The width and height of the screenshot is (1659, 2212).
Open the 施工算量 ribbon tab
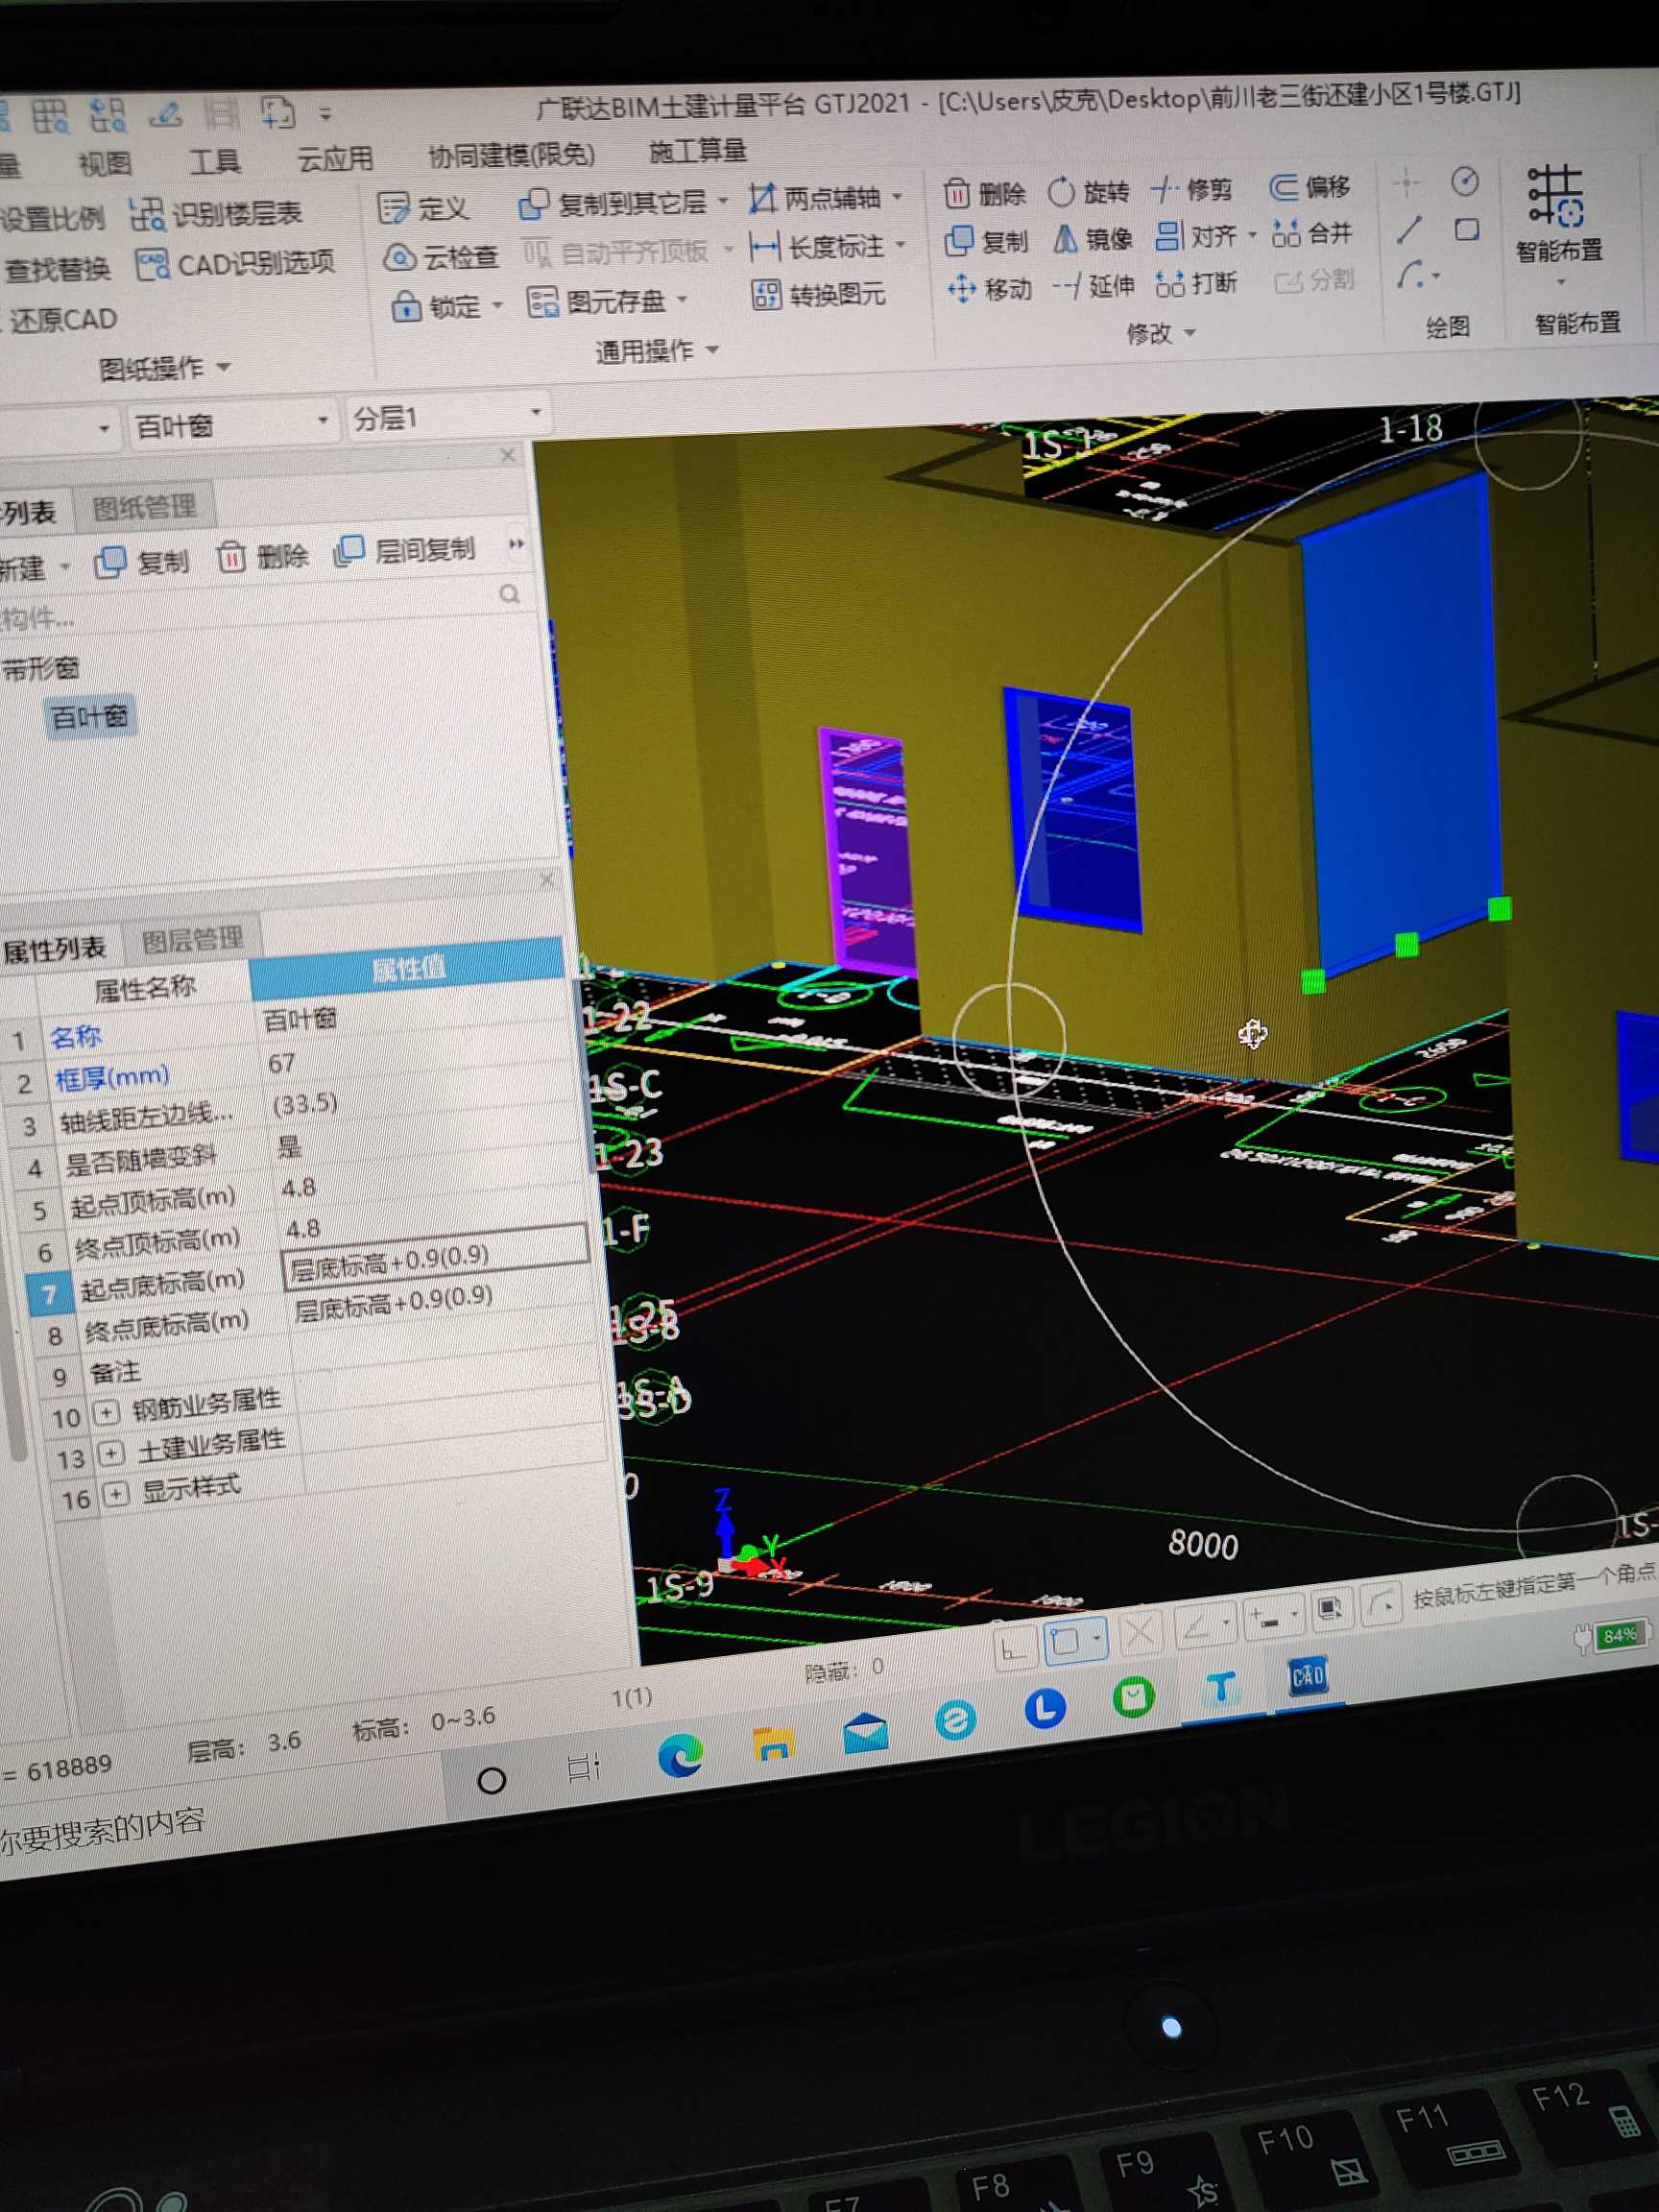click(x=698, y=151)
